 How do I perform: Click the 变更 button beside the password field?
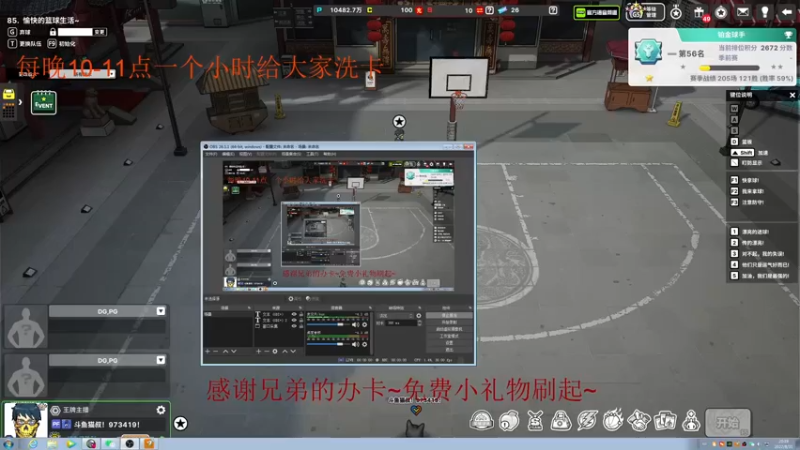coord(99,32)
